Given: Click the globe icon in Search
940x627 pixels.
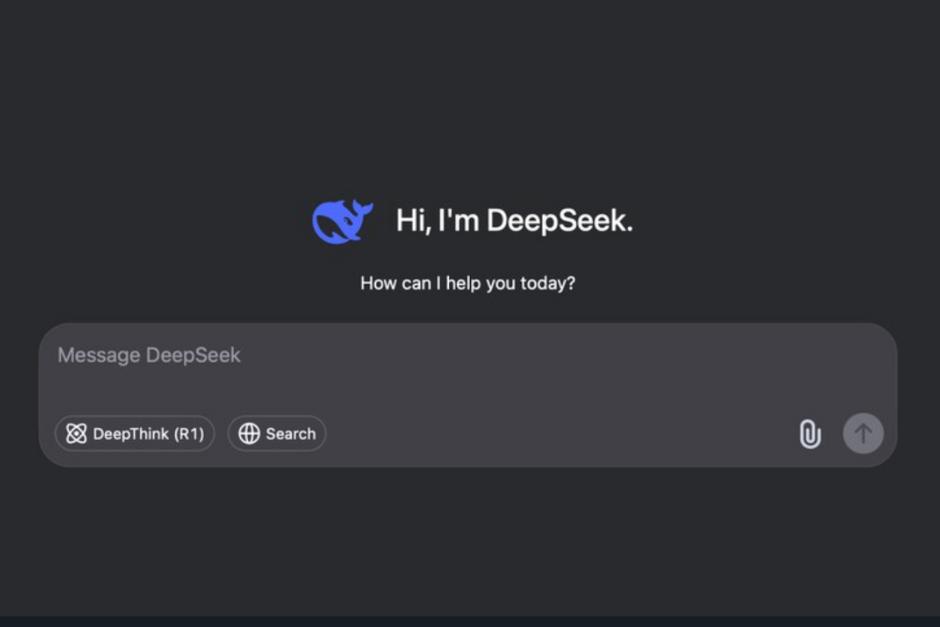Looking at the screenshot, I should point(249,434).
